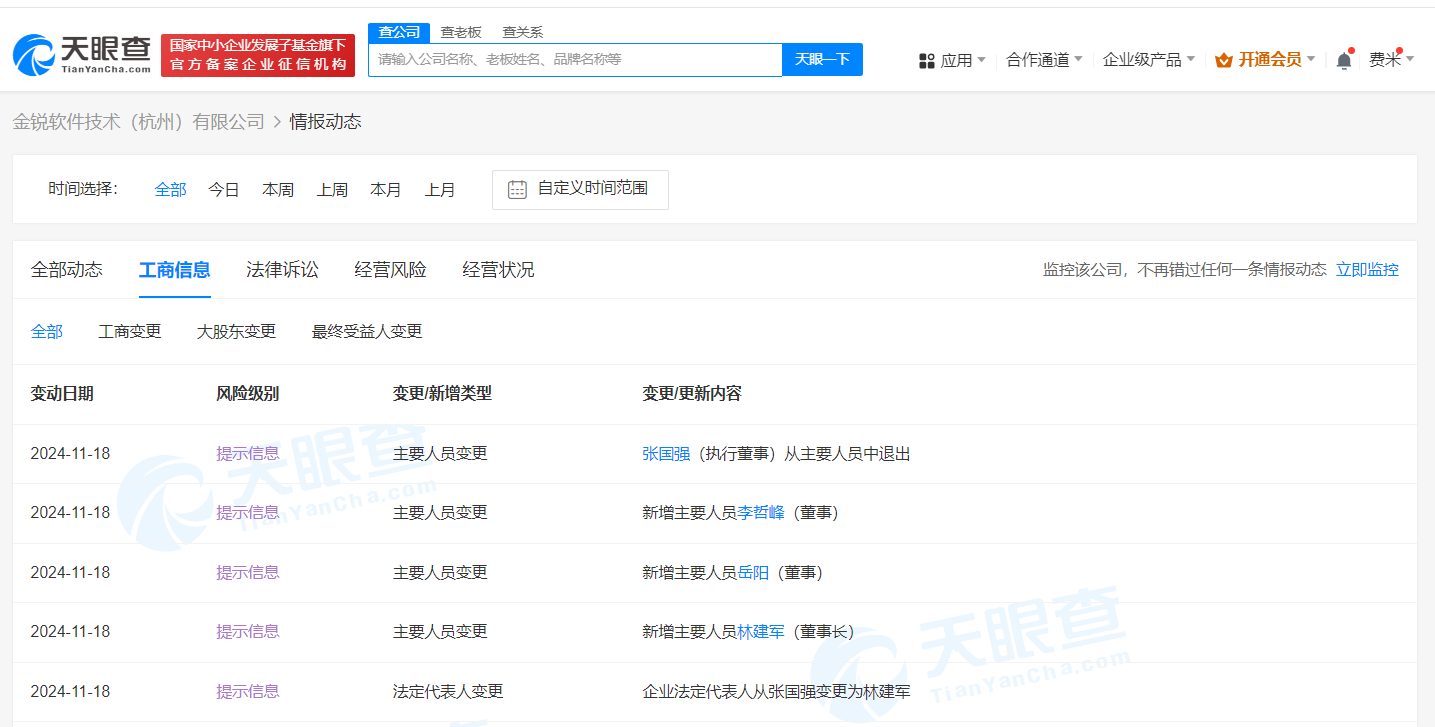This screenshot has height=727, width=1435.
Task: Select 本月 time filter
Action: 386,189
